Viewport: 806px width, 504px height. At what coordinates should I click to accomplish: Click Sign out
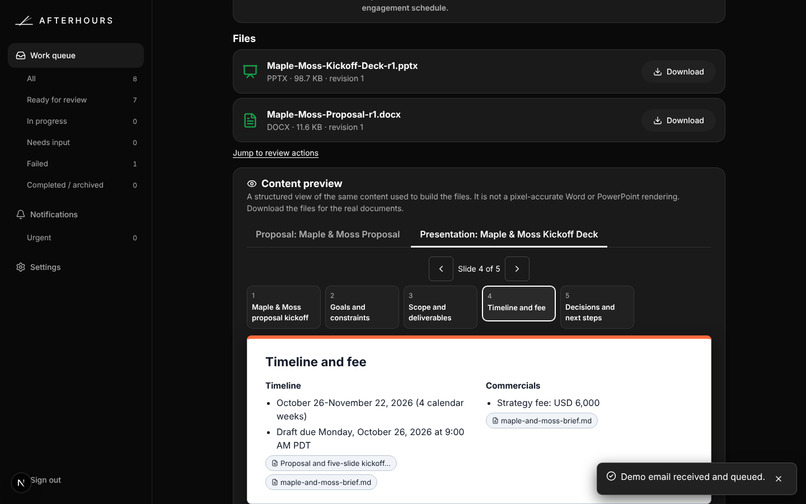click(x=45, y=480)
